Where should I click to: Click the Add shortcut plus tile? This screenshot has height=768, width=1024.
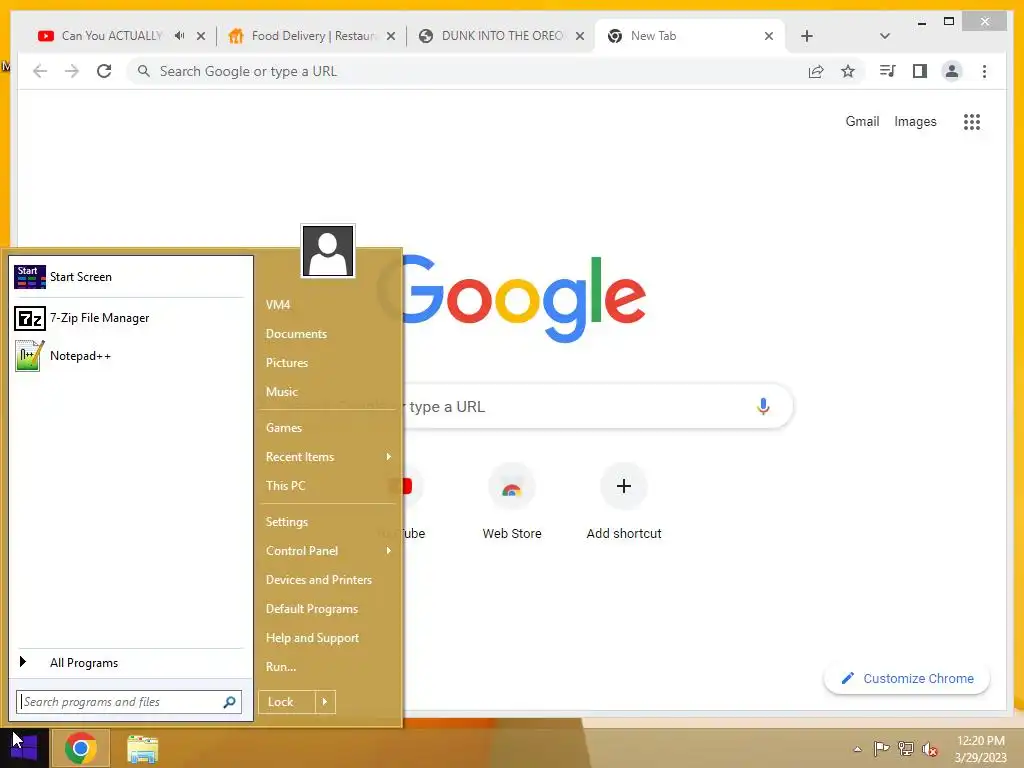pos(624,486)
